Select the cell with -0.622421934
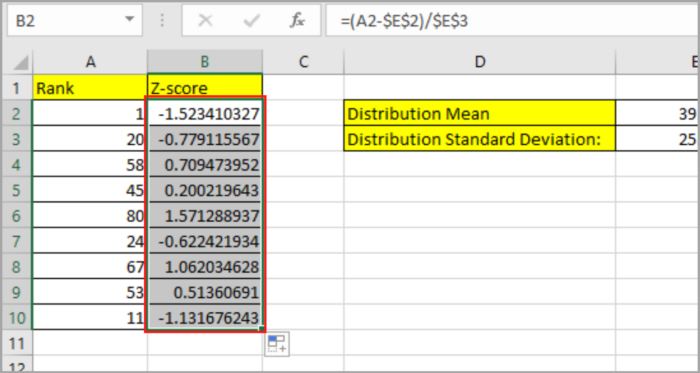 (x=205, y=241)
